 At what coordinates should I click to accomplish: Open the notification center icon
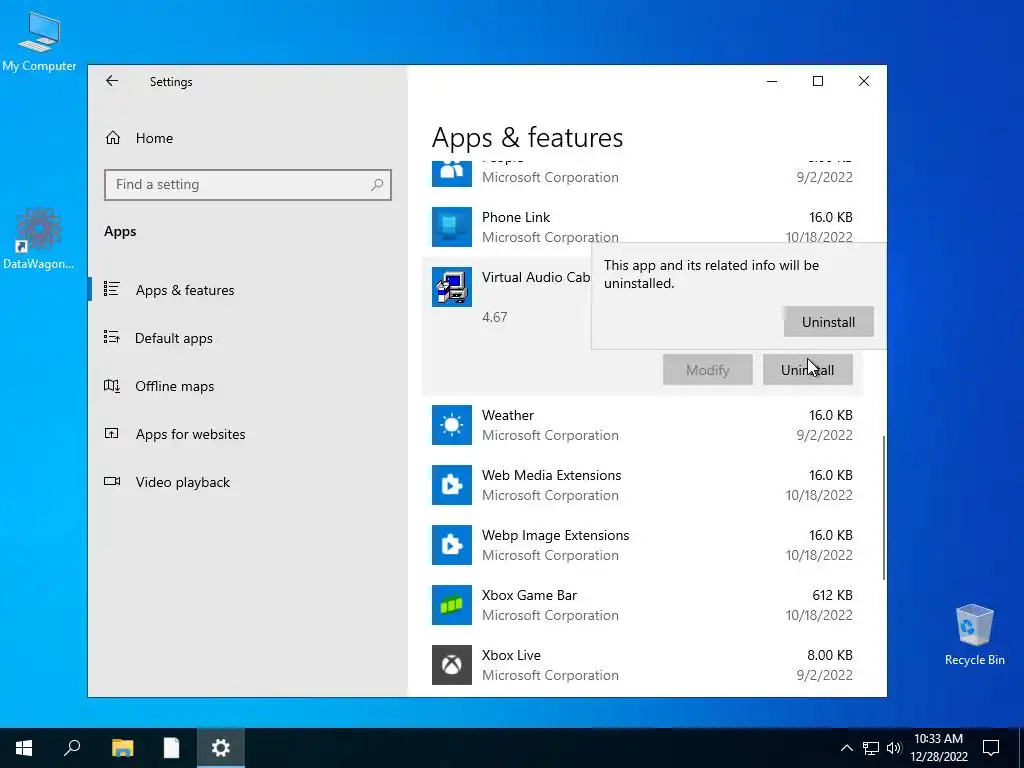(x=991, y=748)
